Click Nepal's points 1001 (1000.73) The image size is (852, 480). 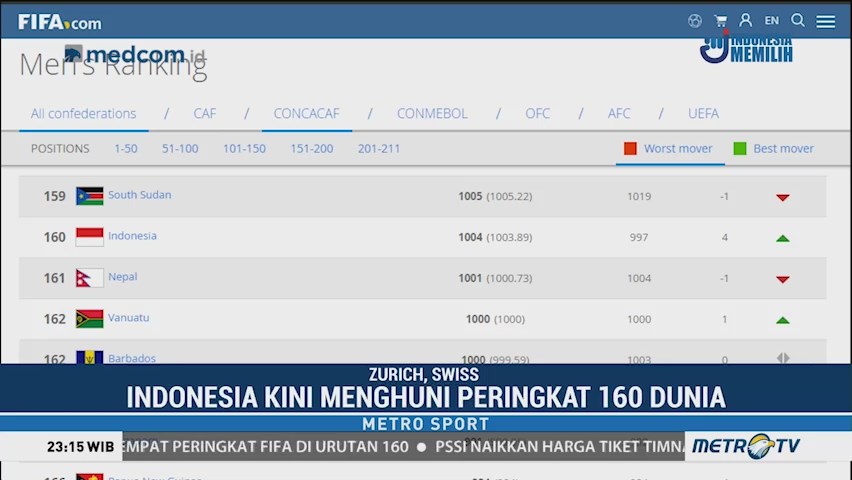(495, 278)
